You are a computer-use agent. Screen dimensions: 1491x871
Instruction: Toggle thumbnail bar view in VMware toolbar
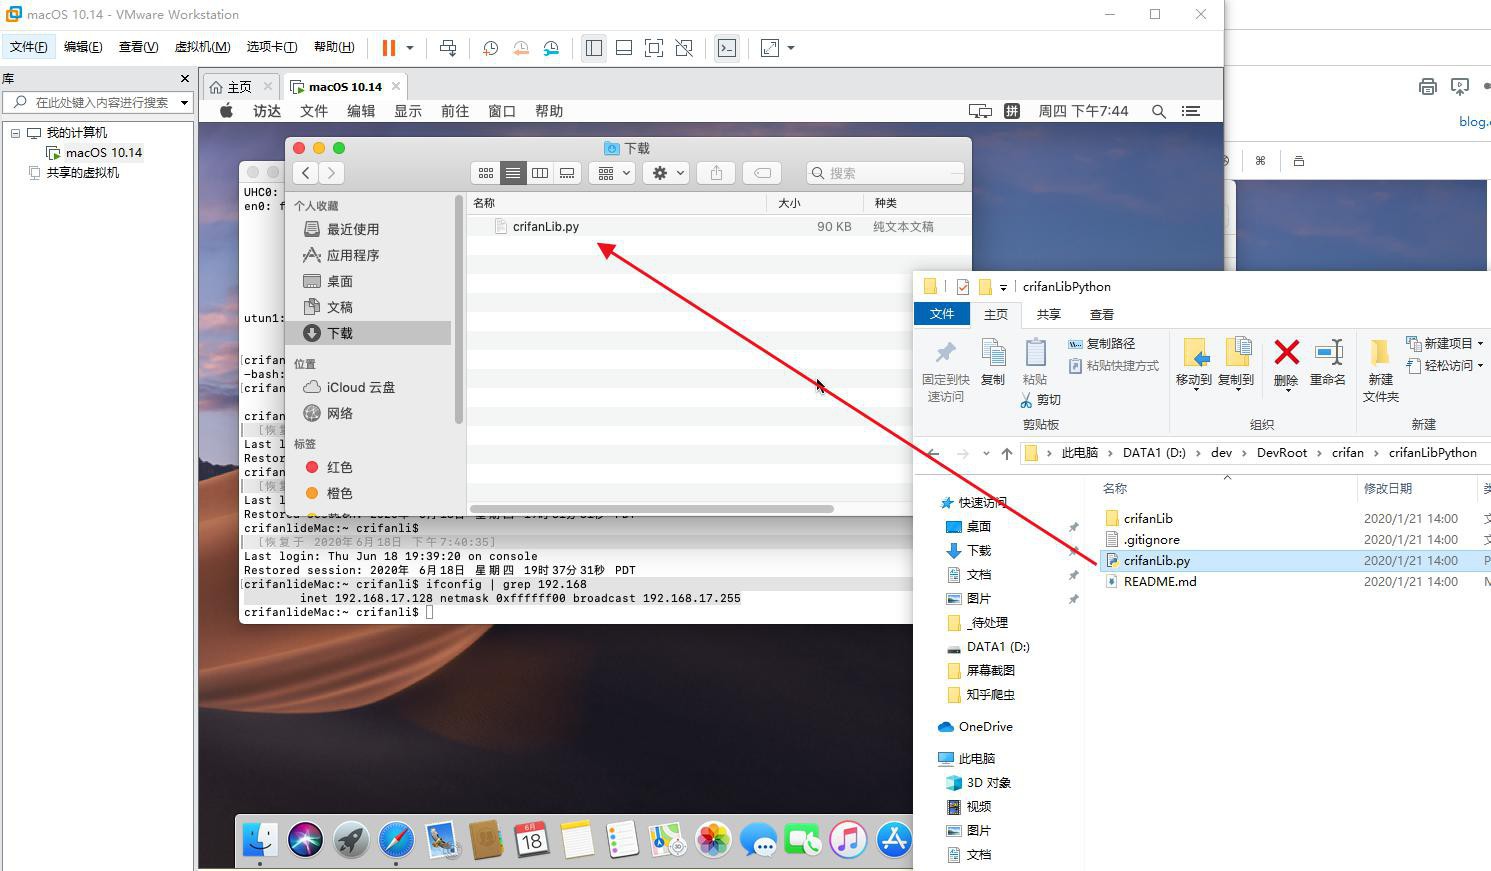(623, 48)
